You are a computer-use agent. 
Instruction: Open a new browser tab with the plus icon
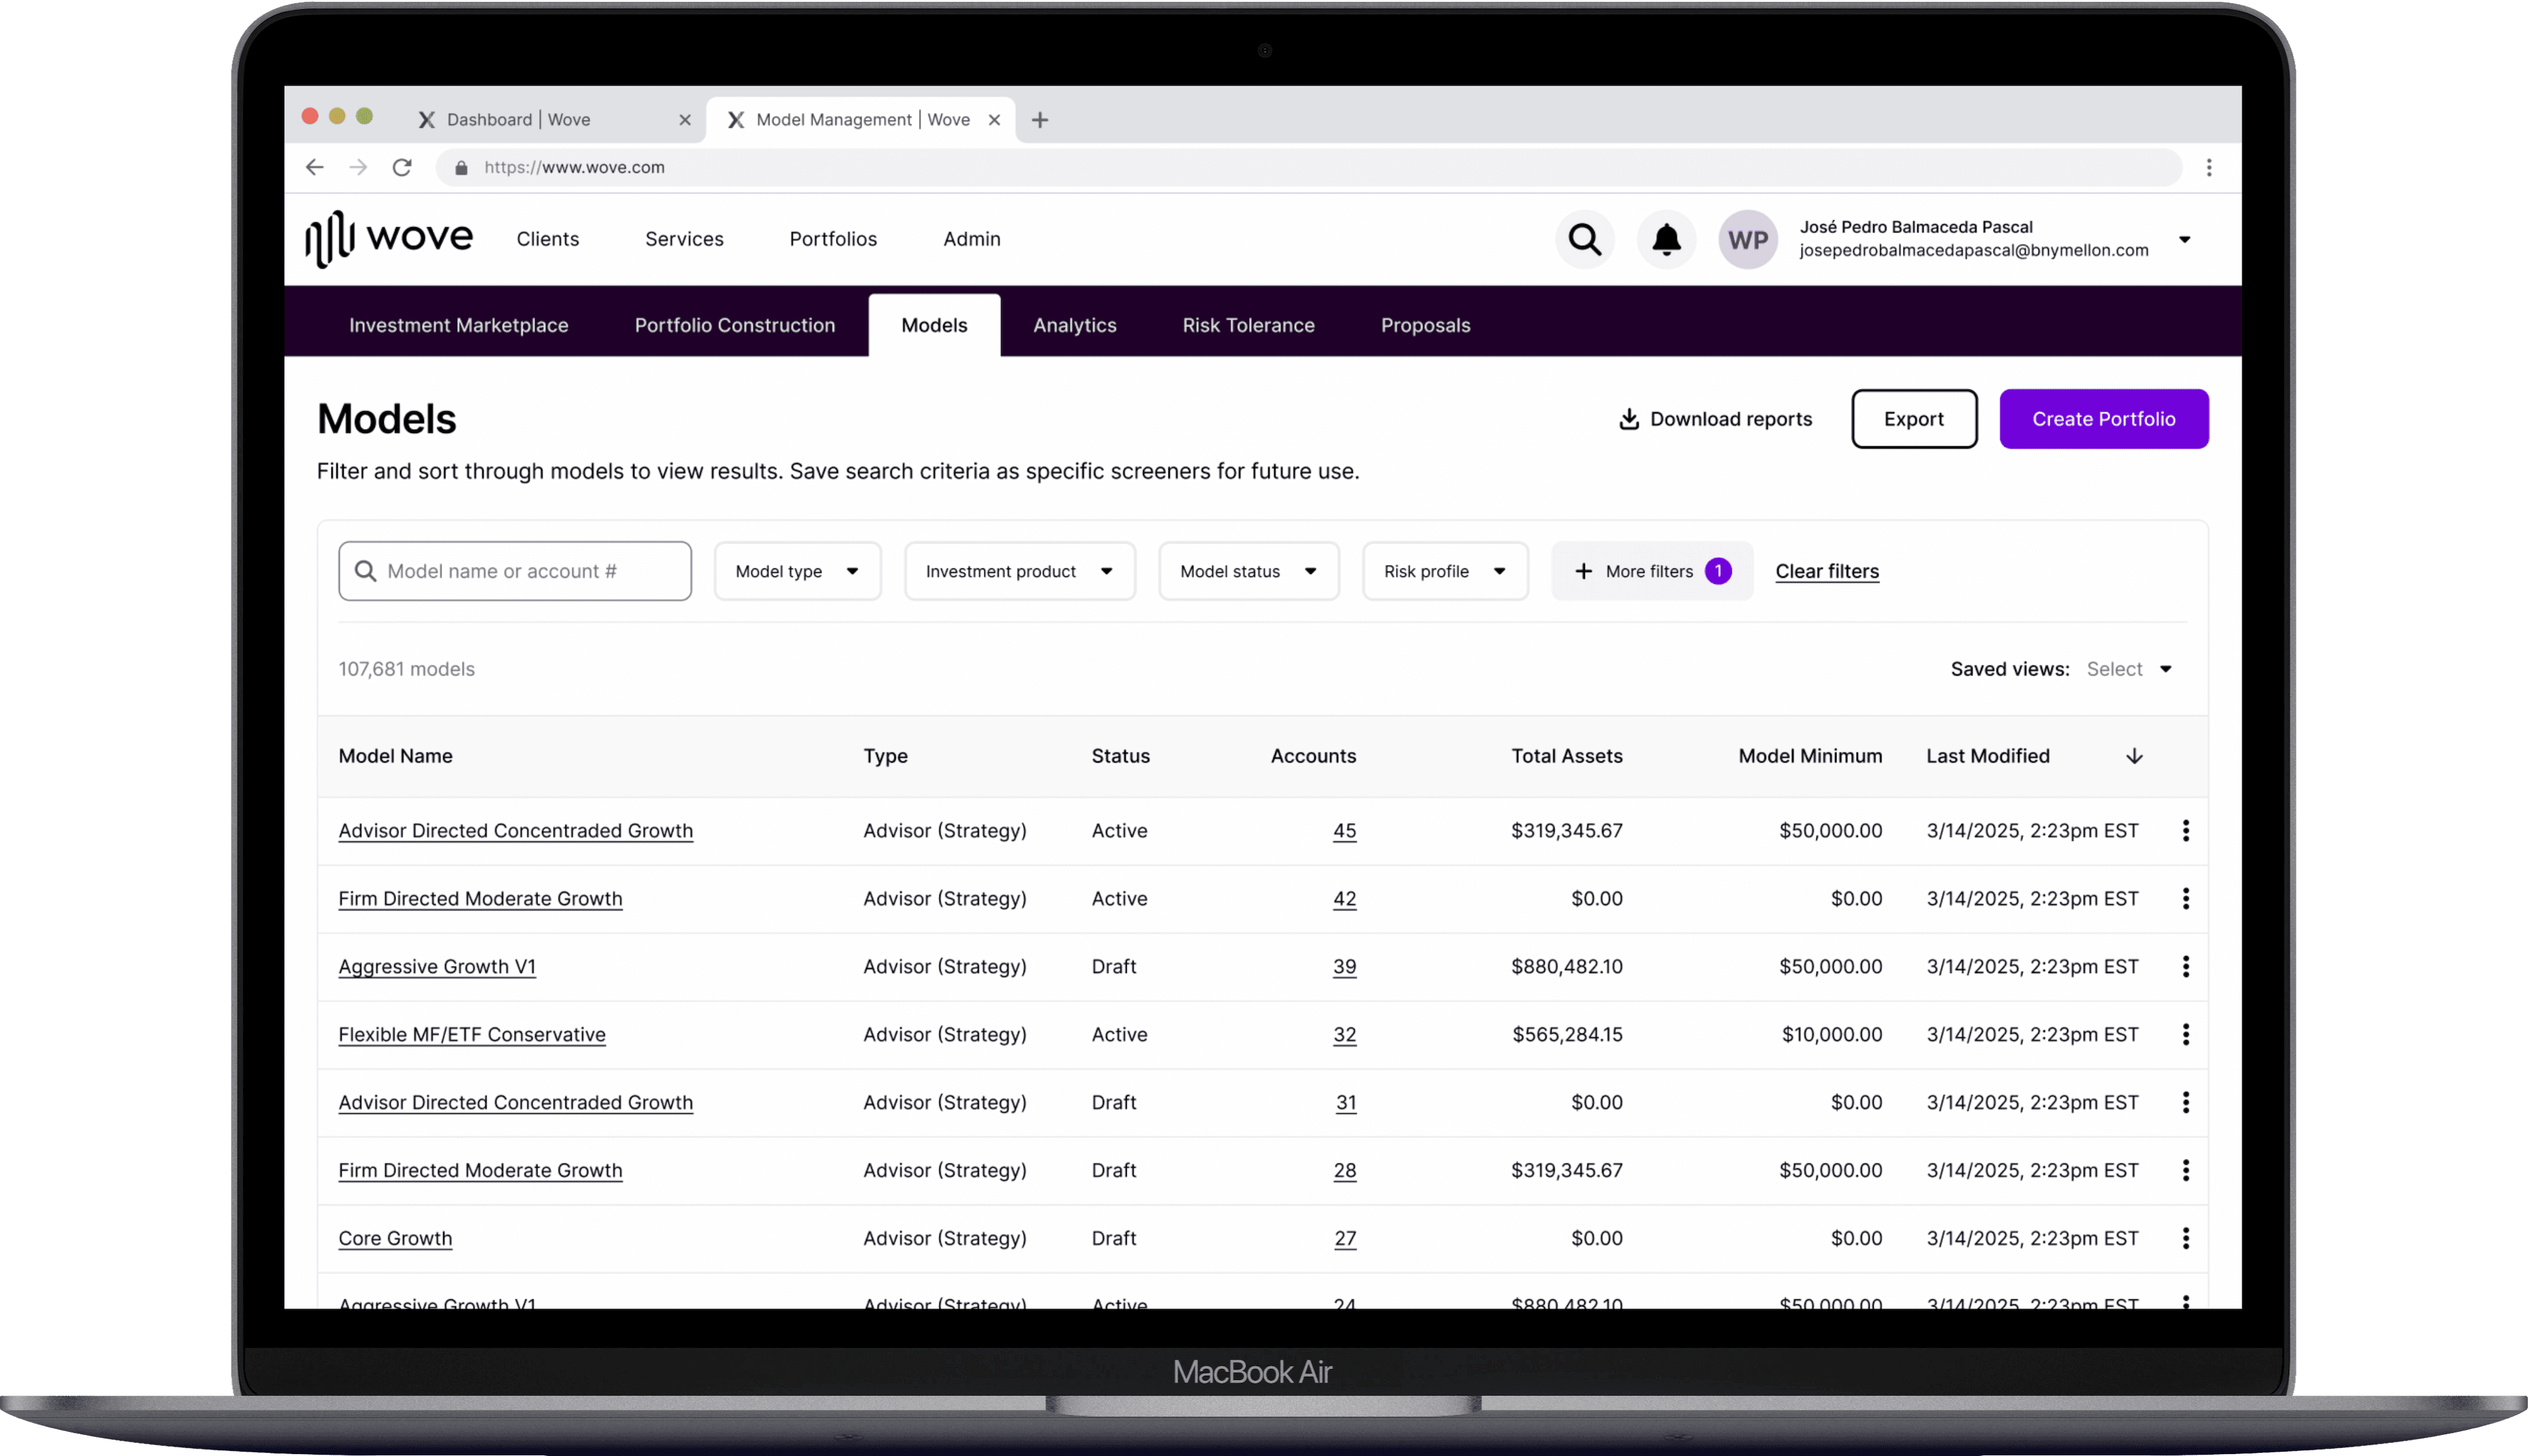click(1040, 120)
